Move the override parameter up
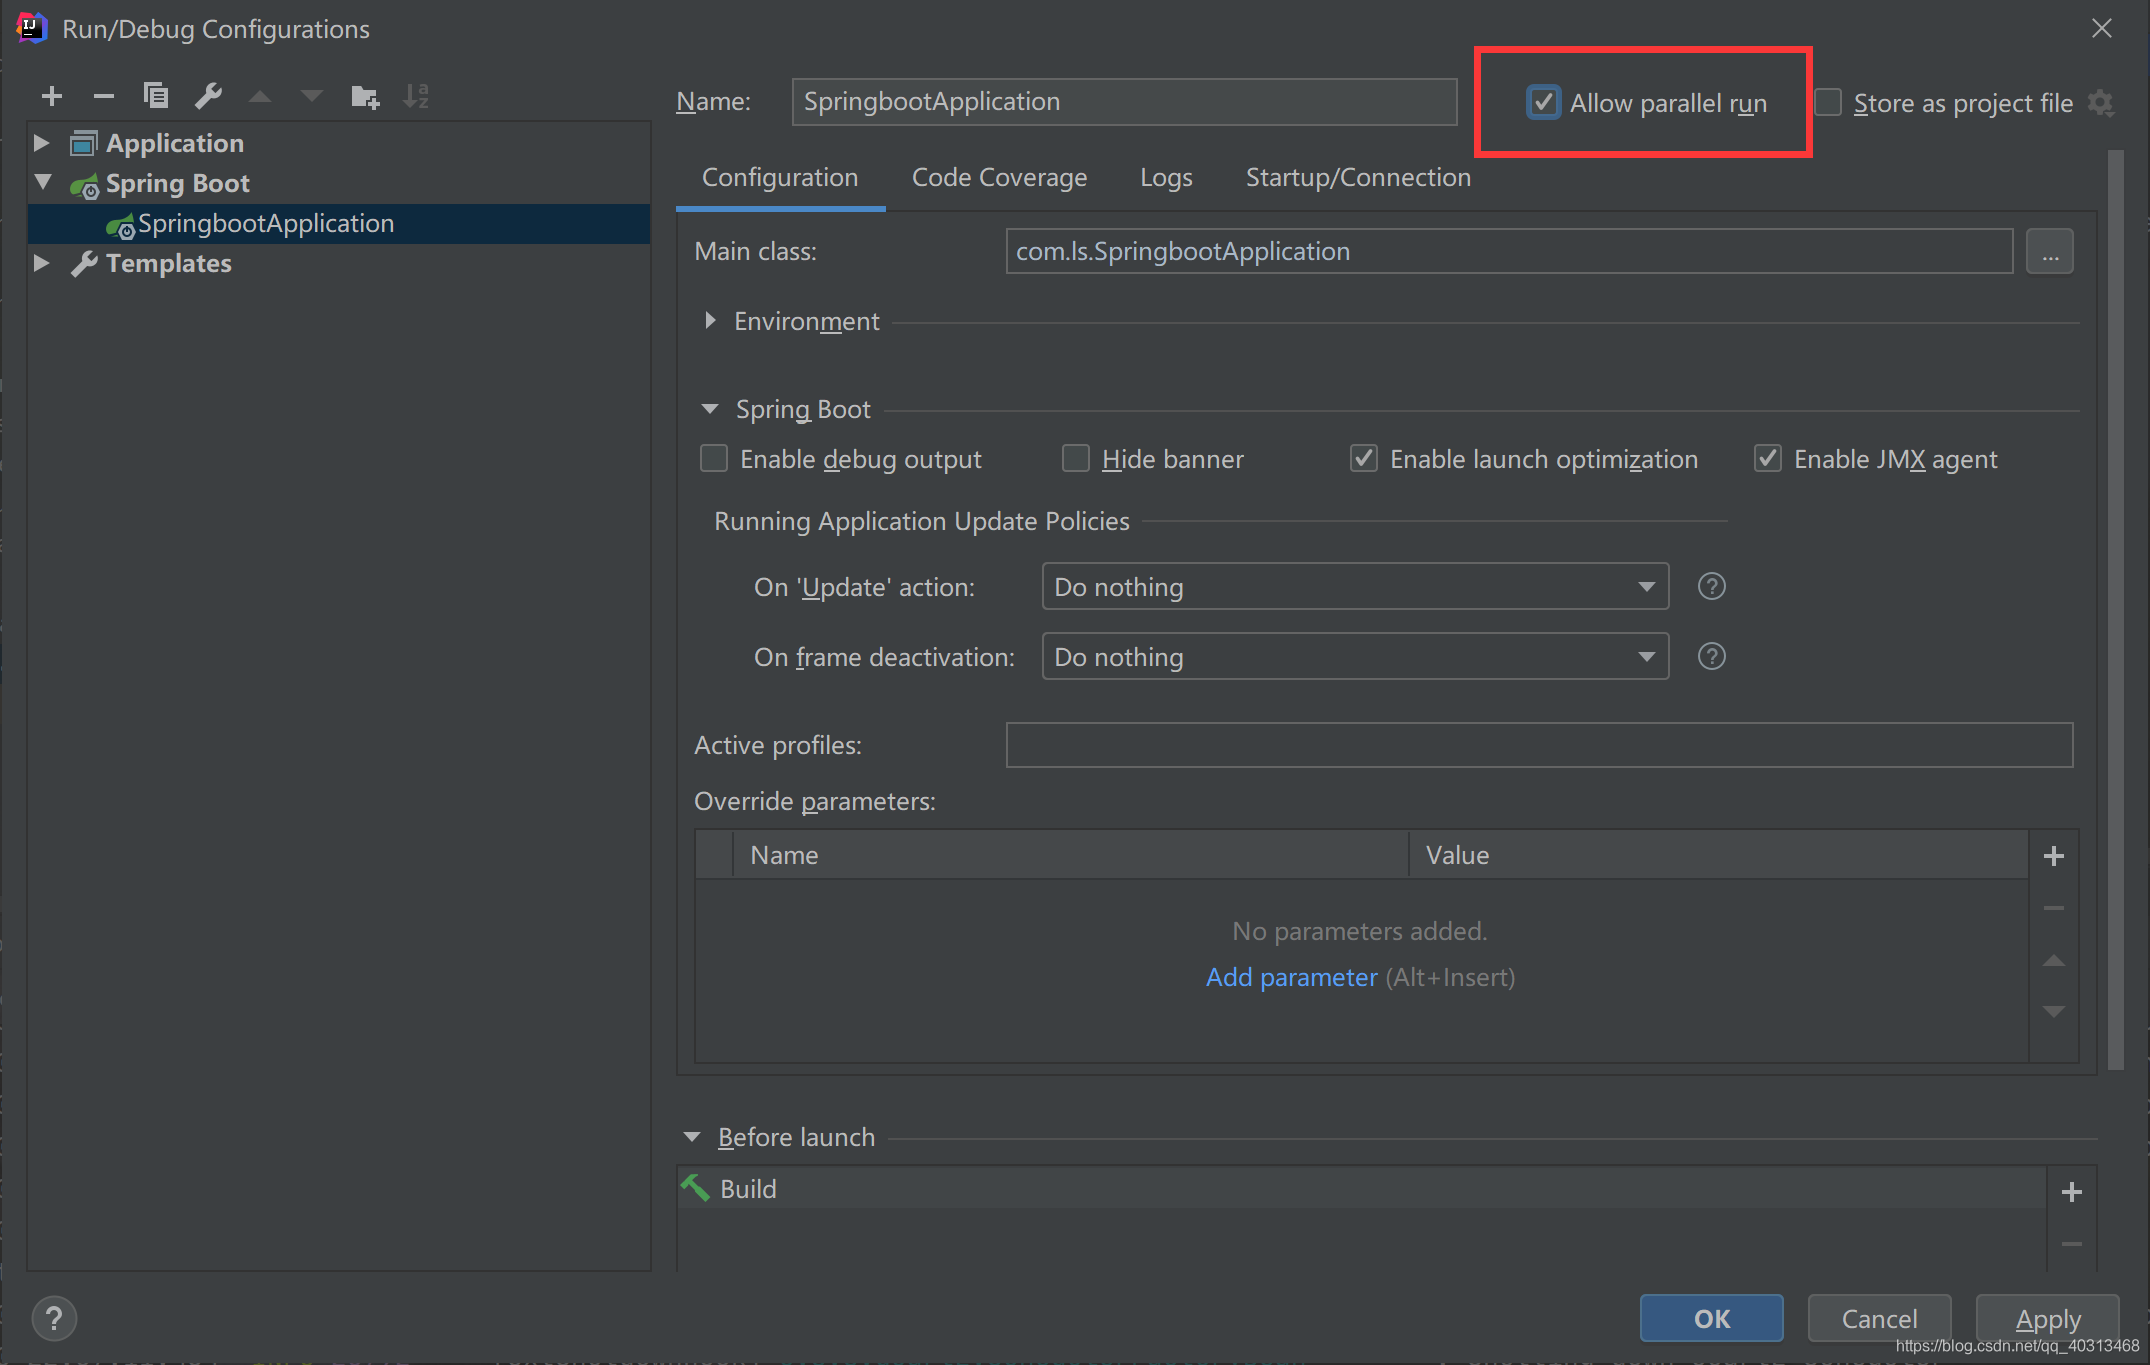Screen dimensions: 2150x1365 2054,960
